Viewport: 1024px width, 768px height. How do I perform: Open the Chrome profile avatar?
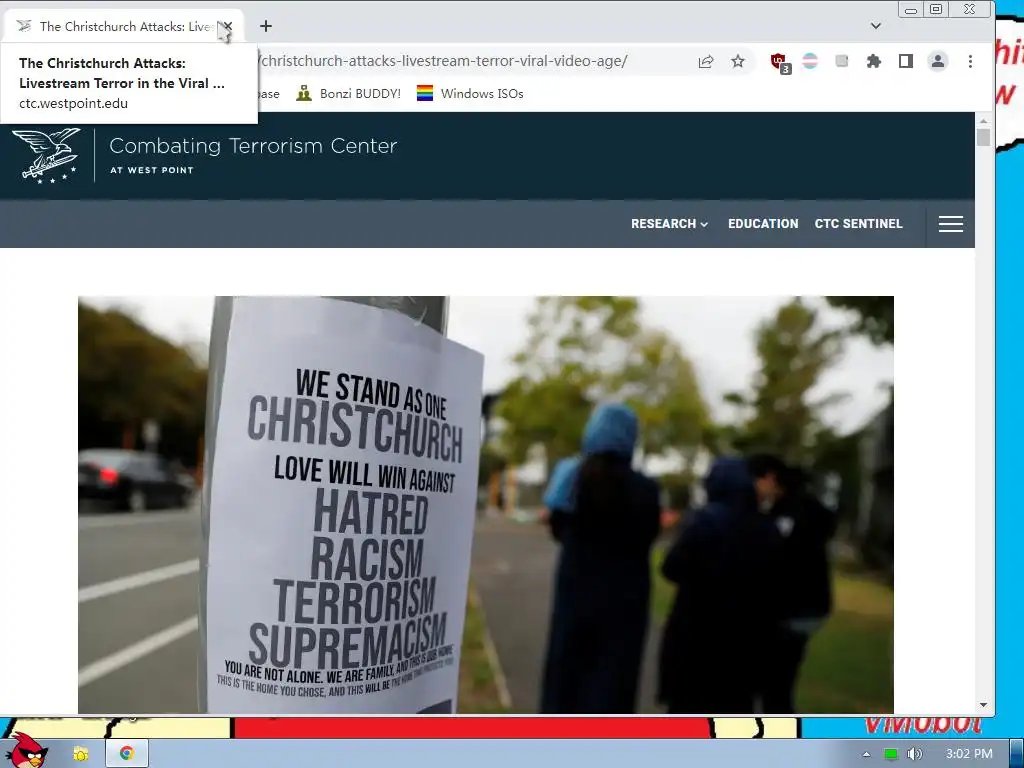click(x=938, y=61)
